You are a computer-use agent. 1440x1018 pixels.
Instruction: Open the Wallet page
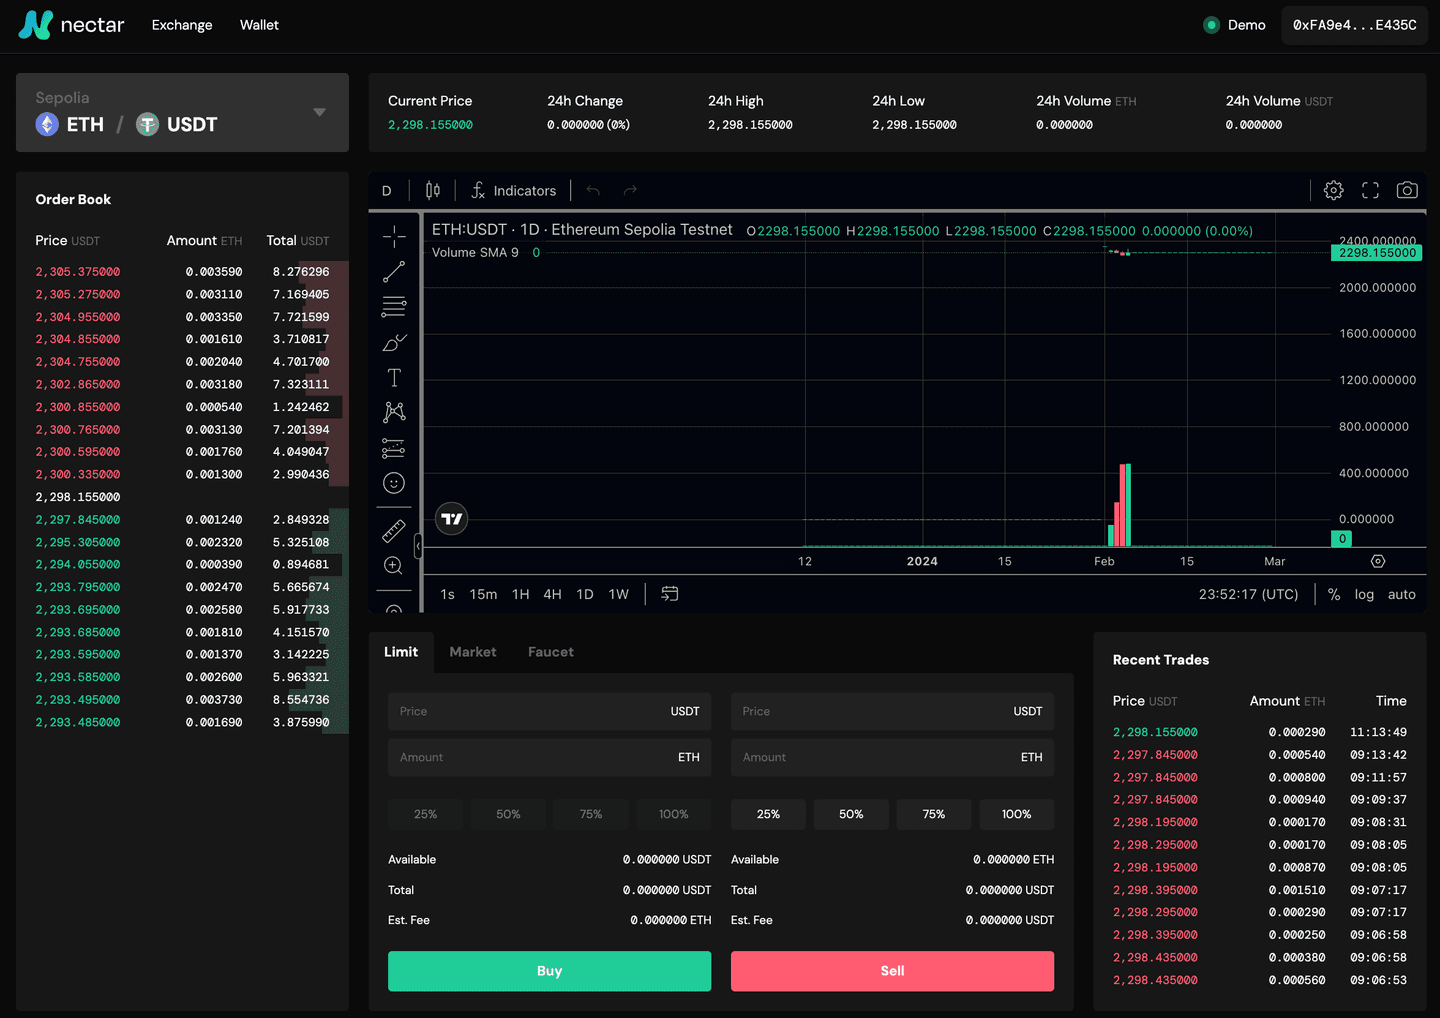[x=259, y=25]
